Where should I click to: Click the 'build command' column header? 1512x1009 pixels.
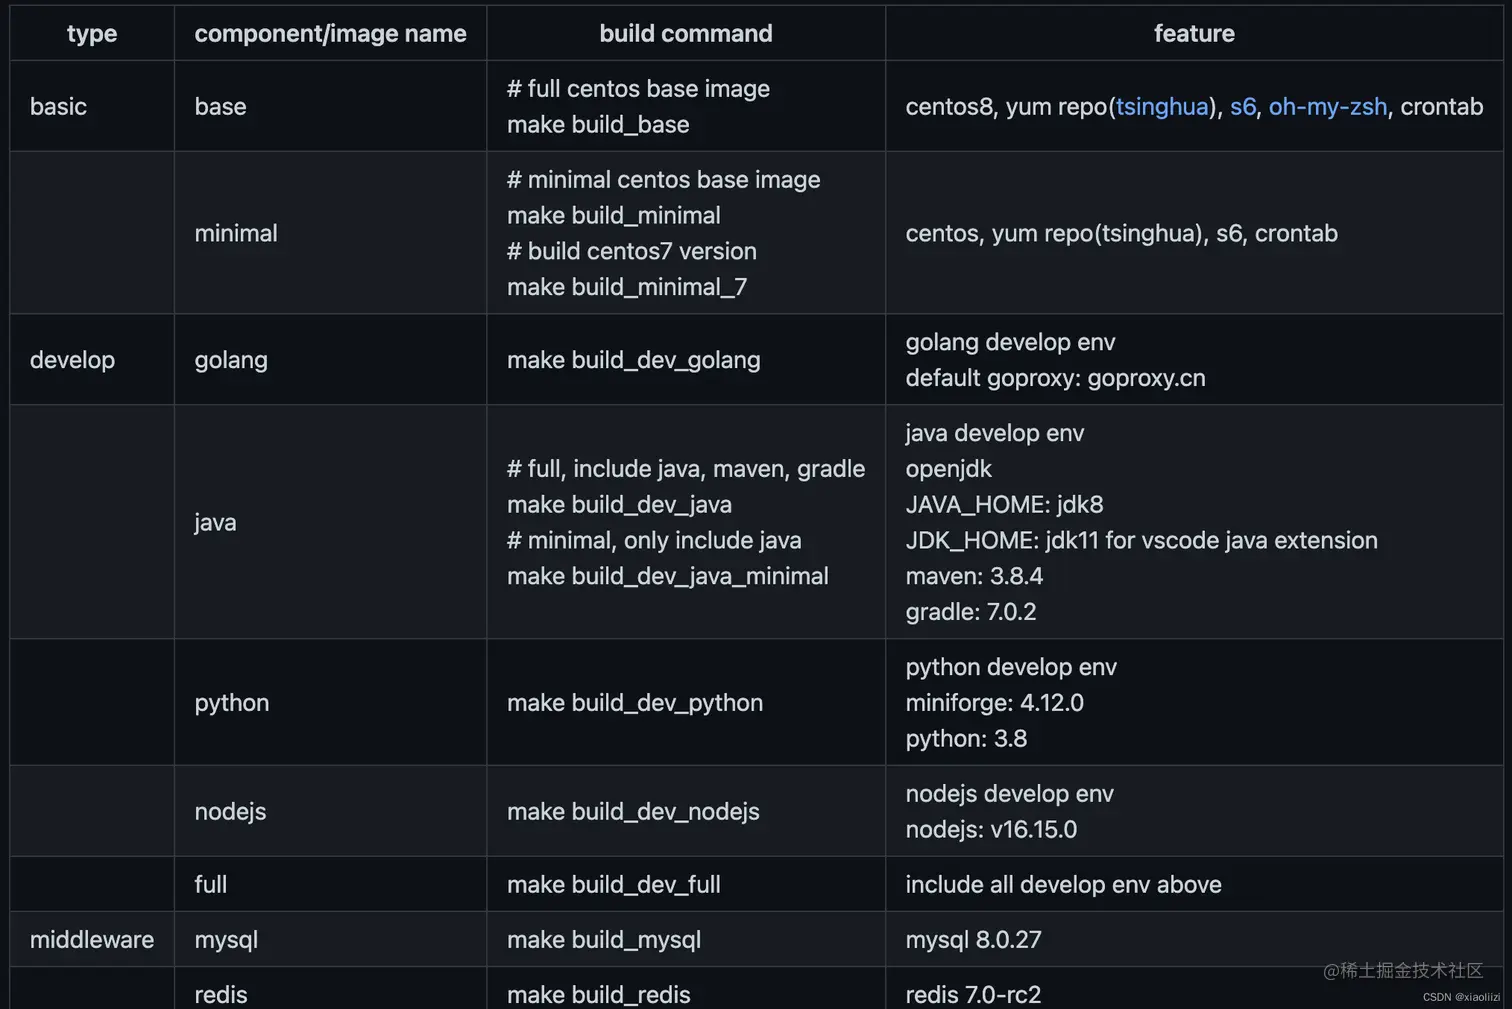coord(686,33)
